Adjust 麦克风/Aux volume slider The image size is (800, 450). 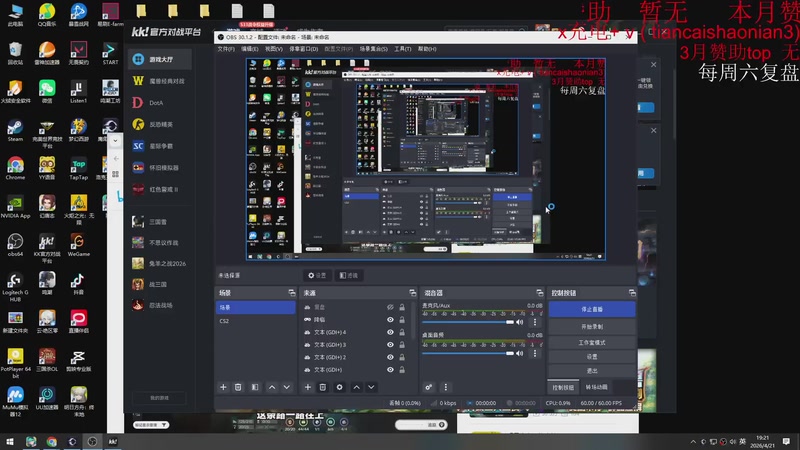tap(468, 322)
